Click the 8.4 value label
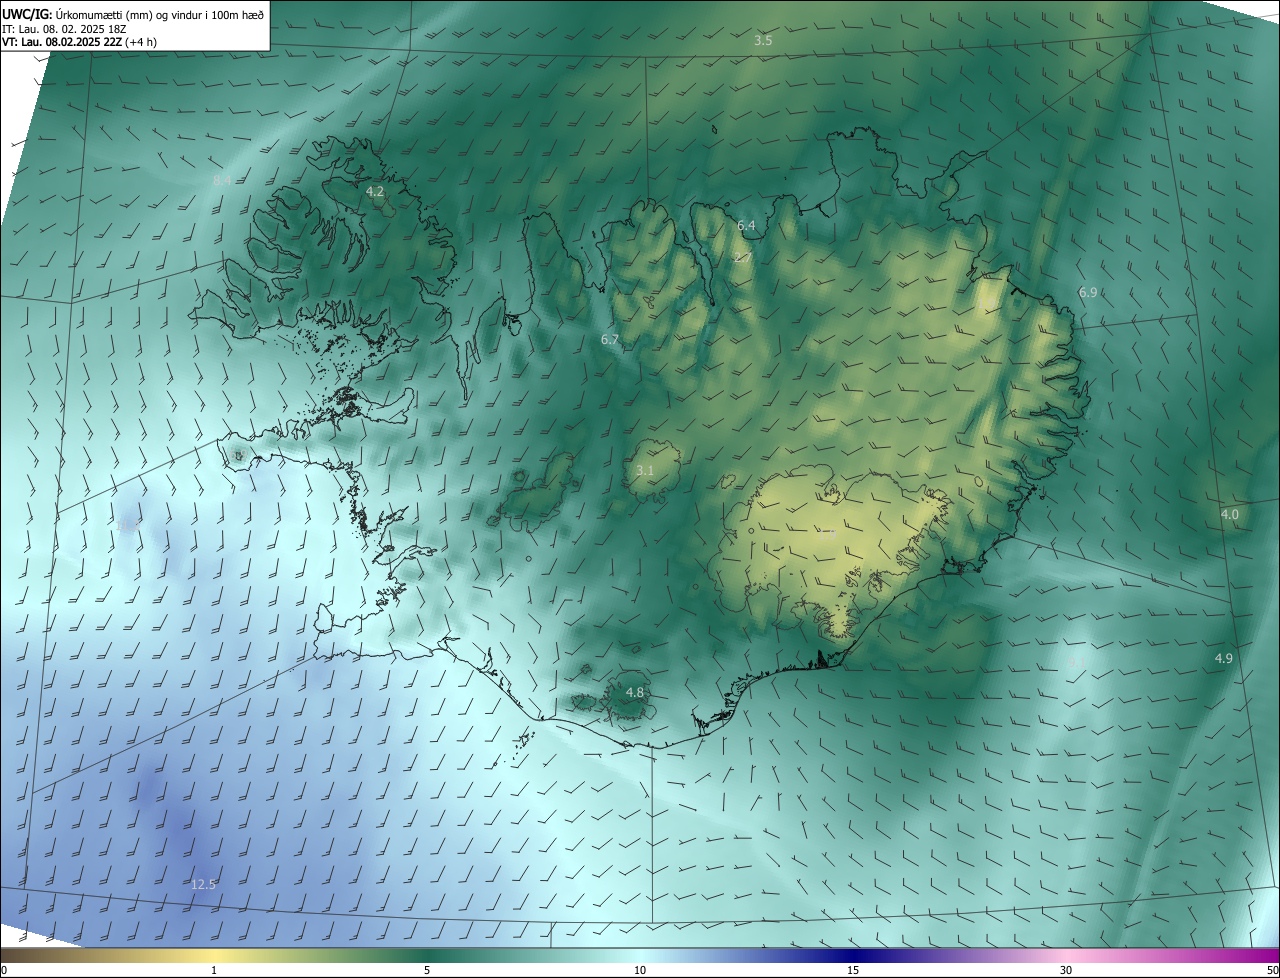 (222, 181)
